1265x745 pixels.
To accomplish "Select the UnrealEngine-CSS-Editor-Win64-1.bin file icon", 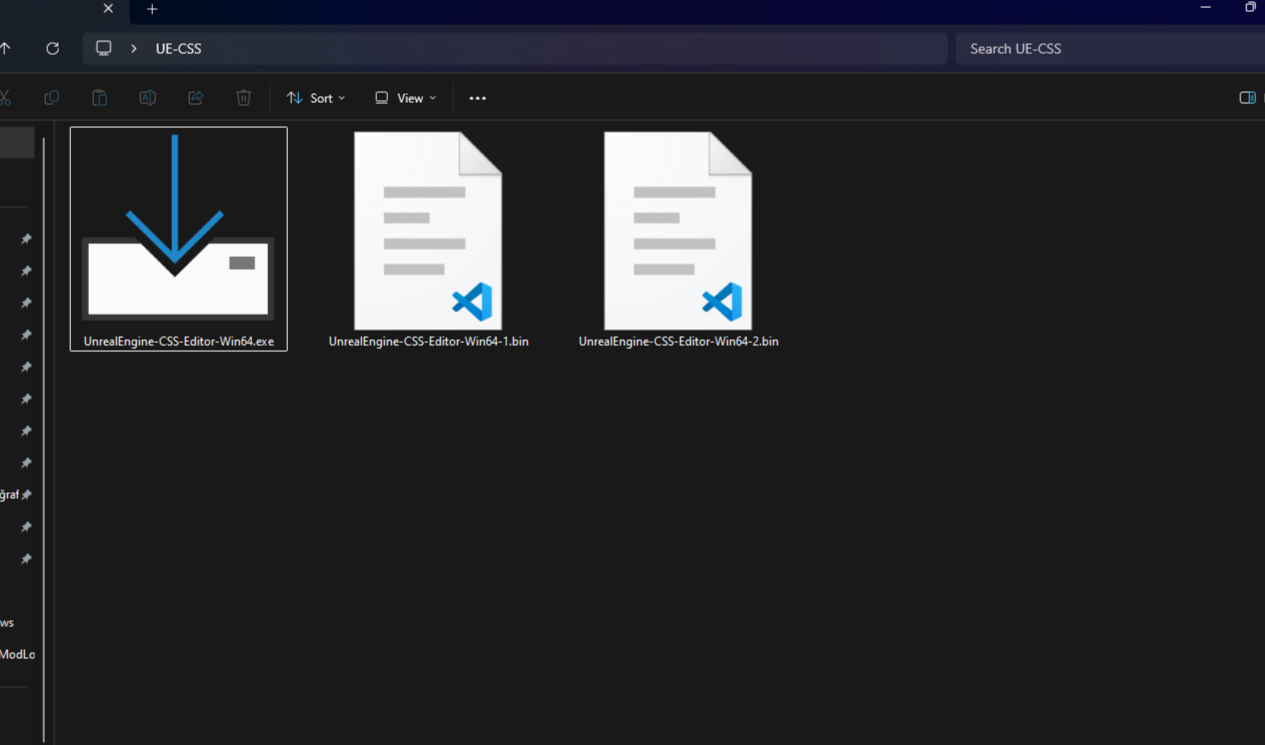I will (428, 231).
